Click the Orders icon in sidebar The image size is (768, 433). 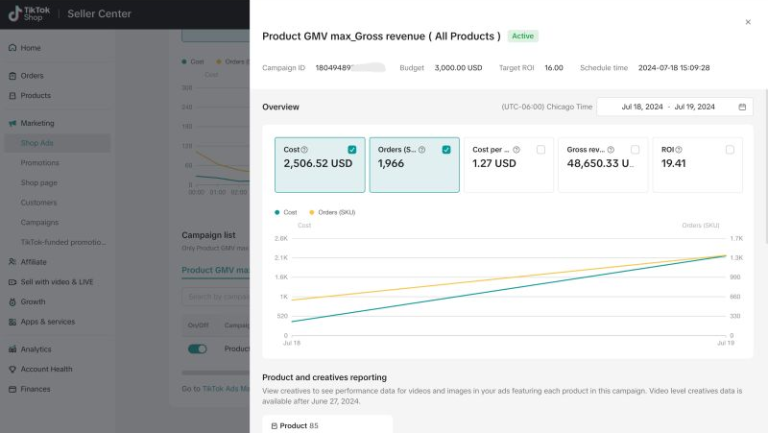tap(12, 76)
